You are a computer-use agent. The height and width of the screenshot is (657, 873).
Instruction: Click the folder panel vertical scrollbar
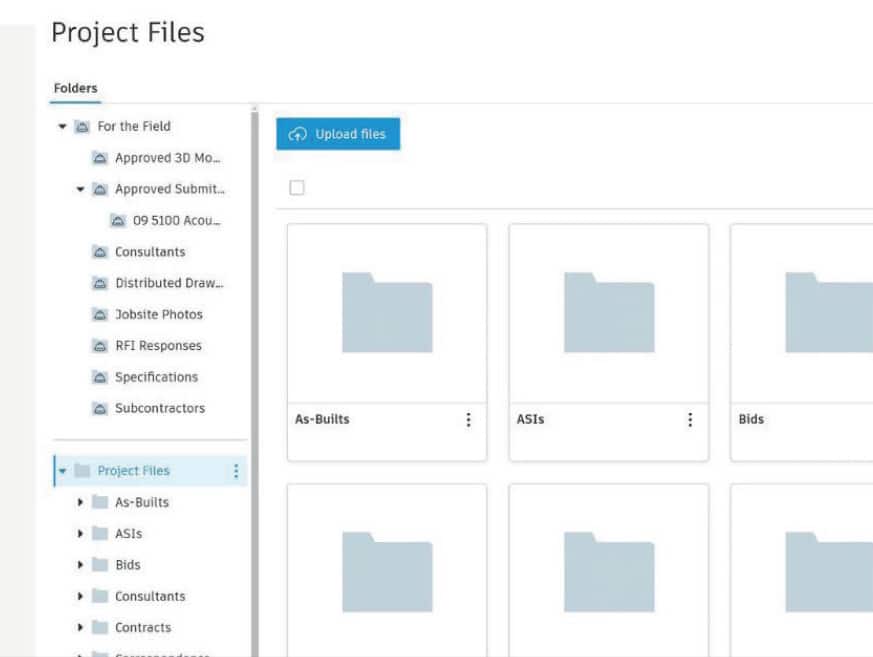click(254, 380)
